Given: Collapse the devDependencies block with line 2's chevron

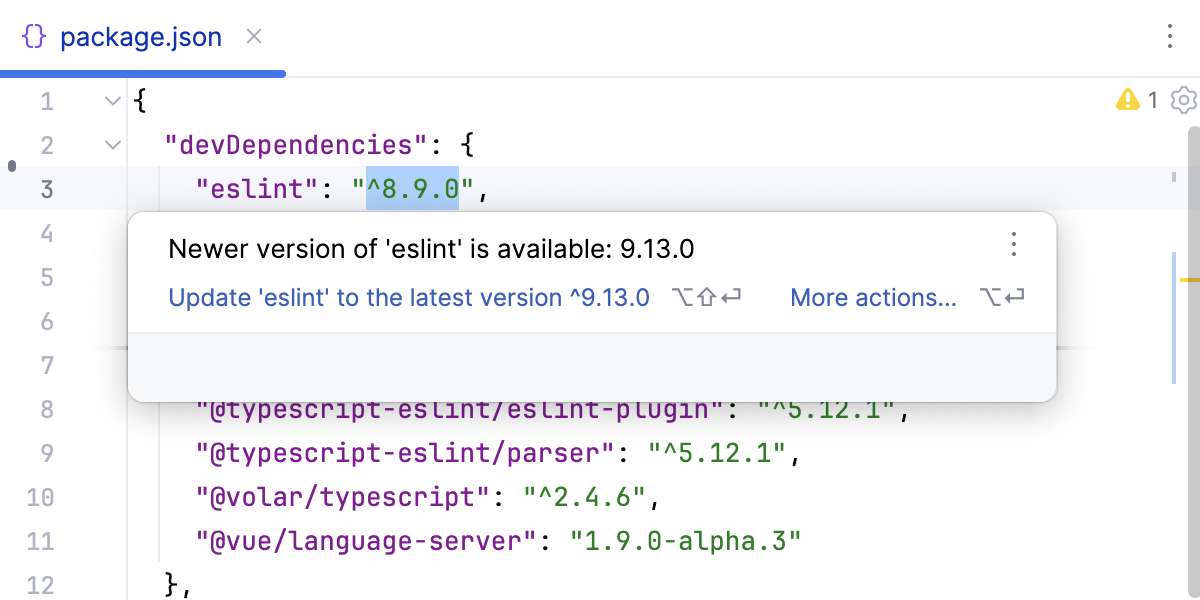Looking at the screenshot, I should pos(111,145).
